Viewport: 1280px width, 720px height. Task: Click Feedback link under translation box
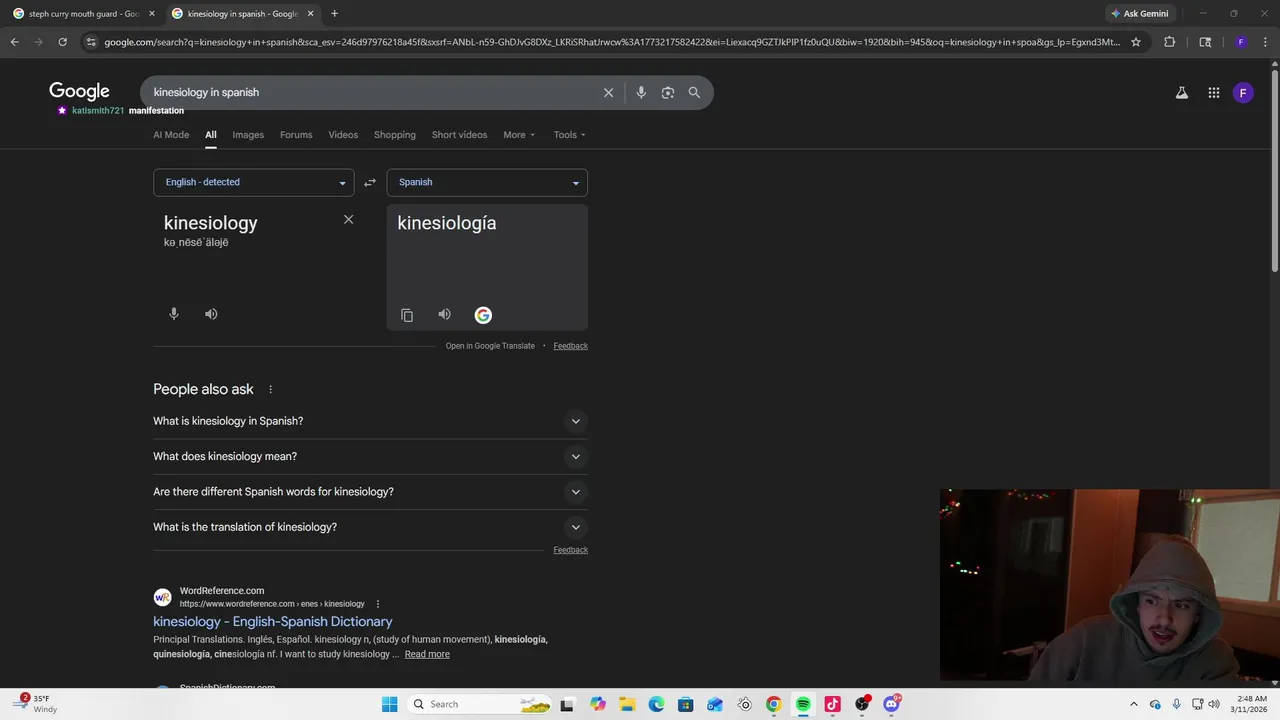[x=570, y=346]
